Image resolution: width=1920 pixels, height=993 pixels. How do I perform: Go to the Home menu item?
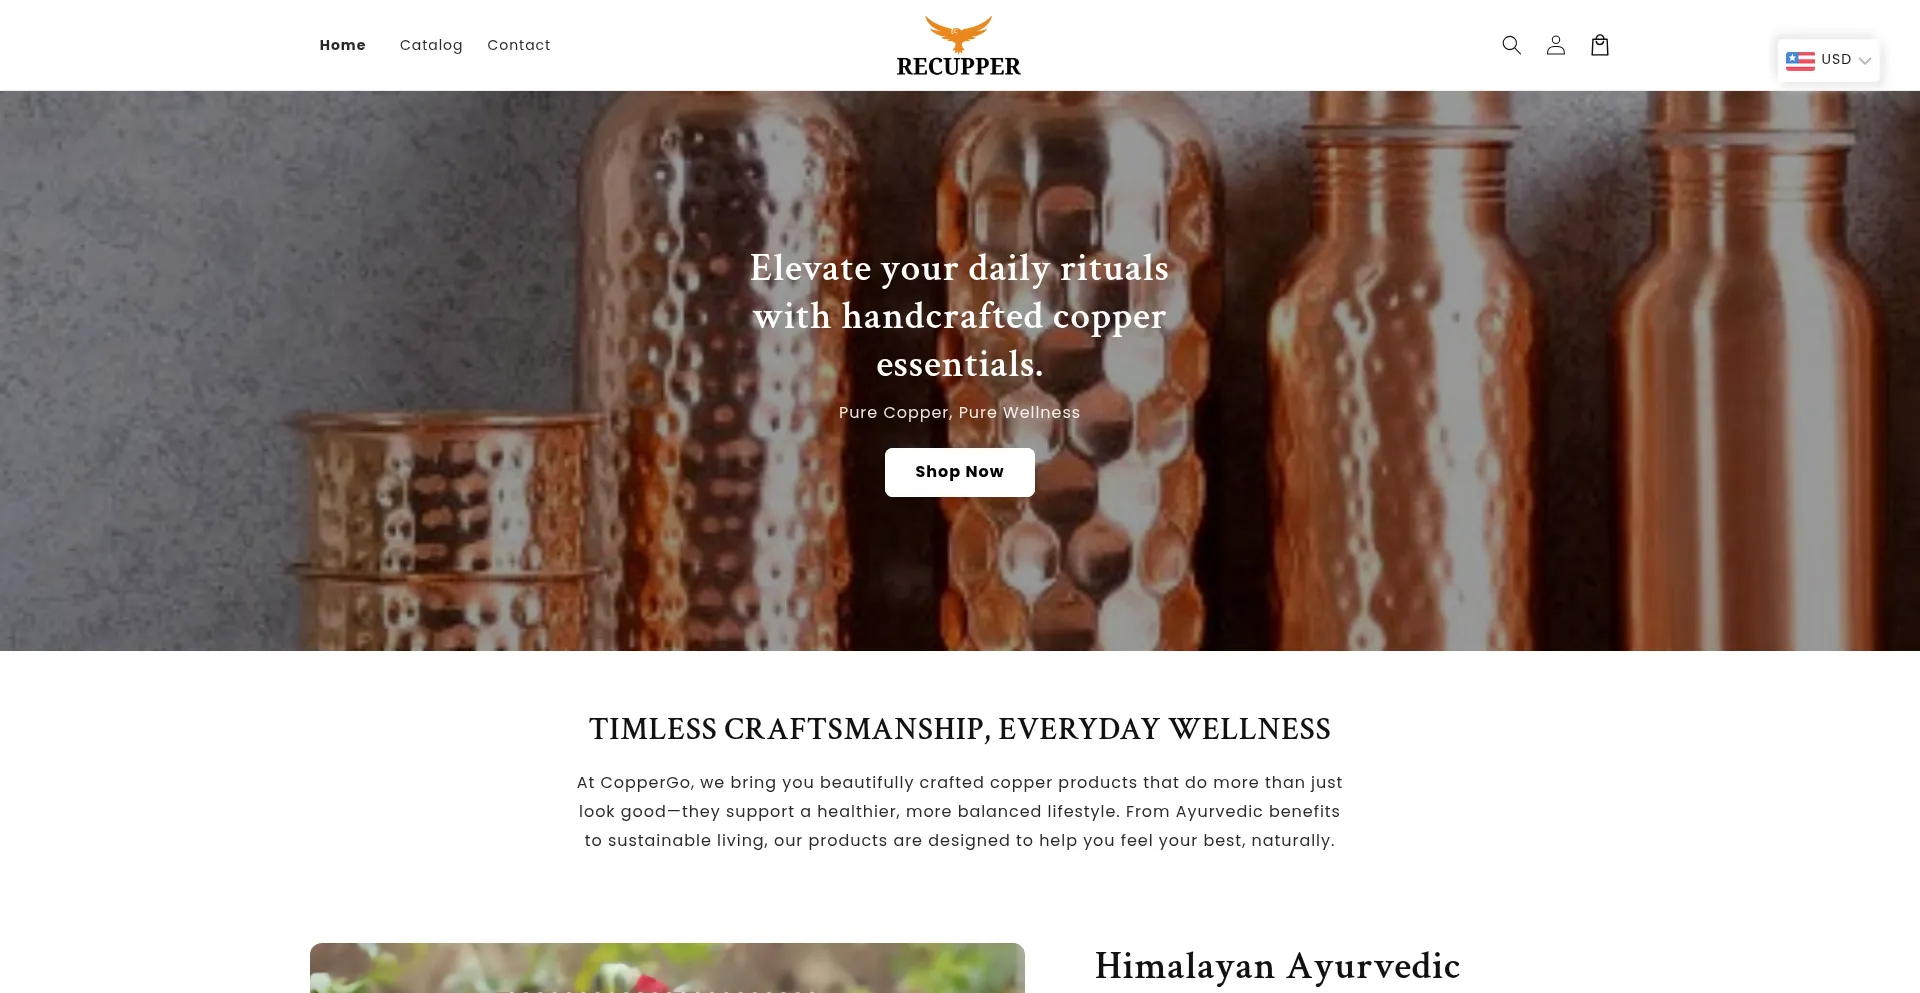click(x=342, y=45)
